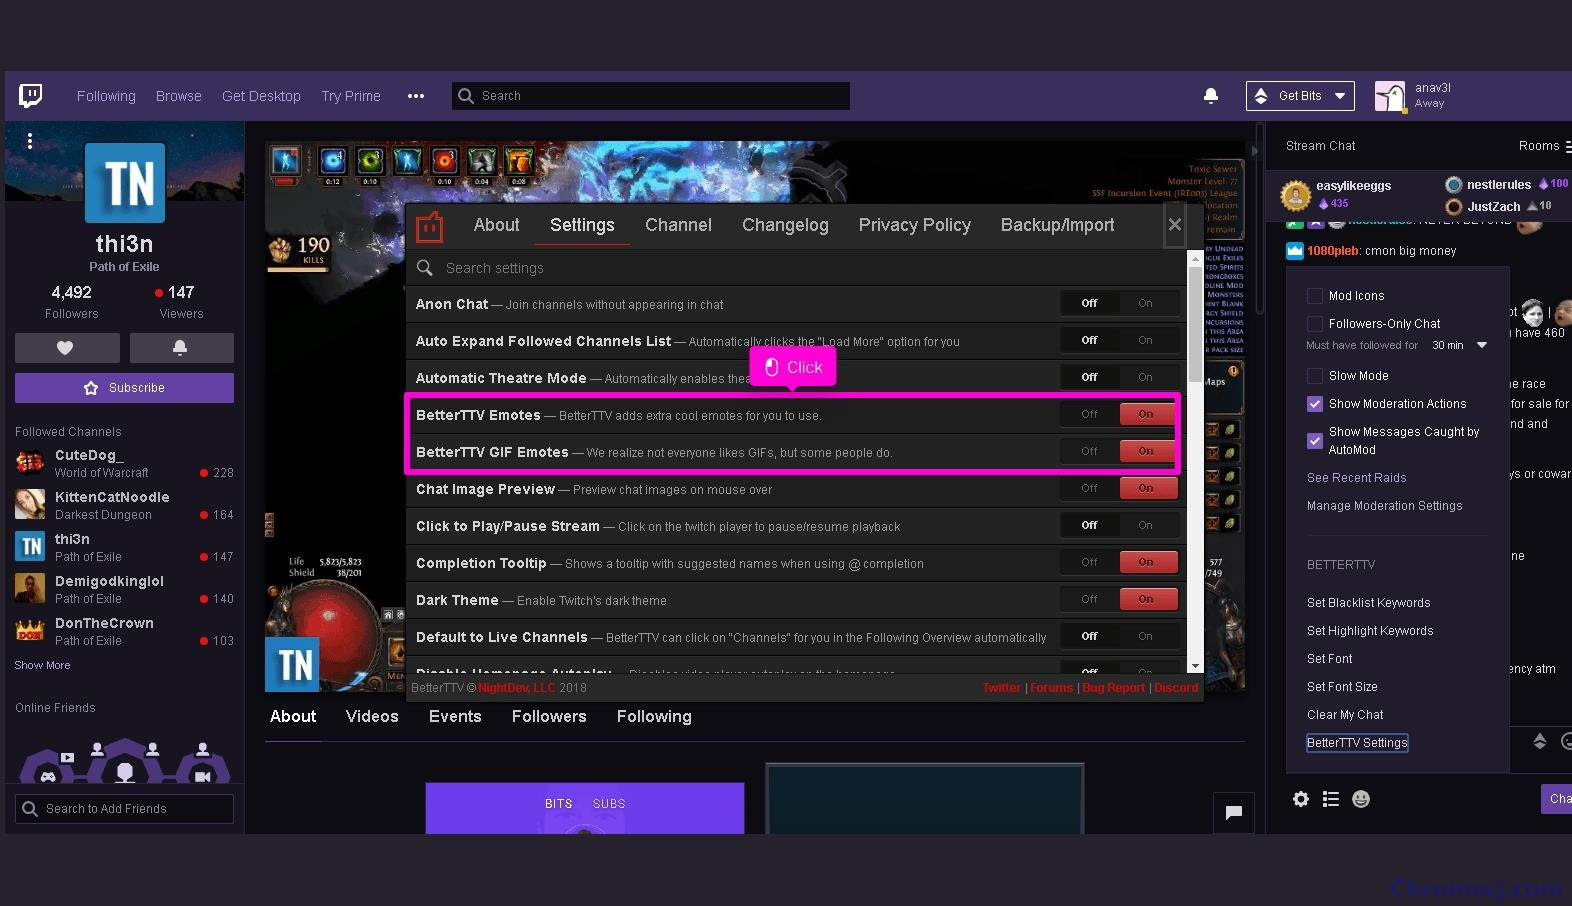This screenshot has width=1572, height=906.
Task: Open the emote picker smiley icon
Action: click(x=1361, y=799)
